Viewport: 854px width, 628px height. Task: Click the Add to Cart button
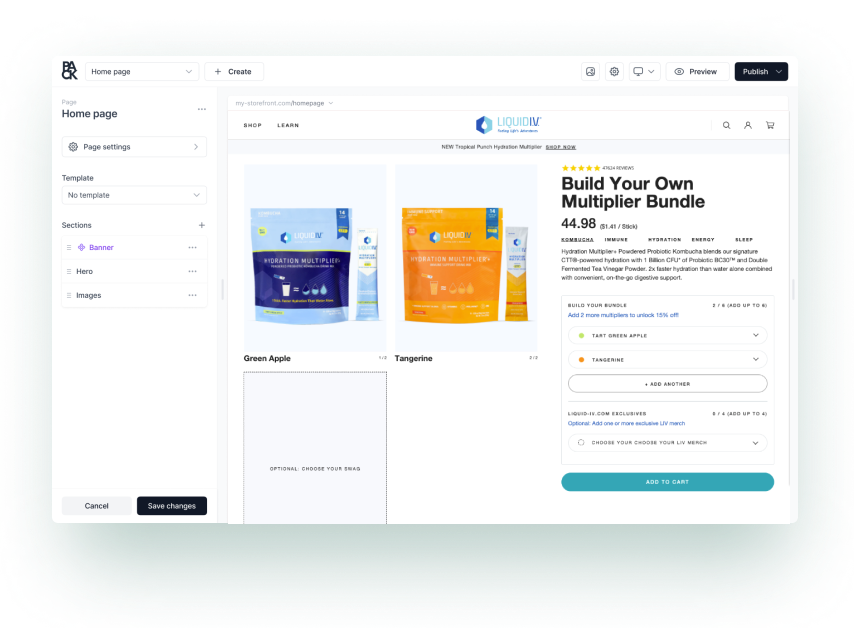(x=667, y=482)
